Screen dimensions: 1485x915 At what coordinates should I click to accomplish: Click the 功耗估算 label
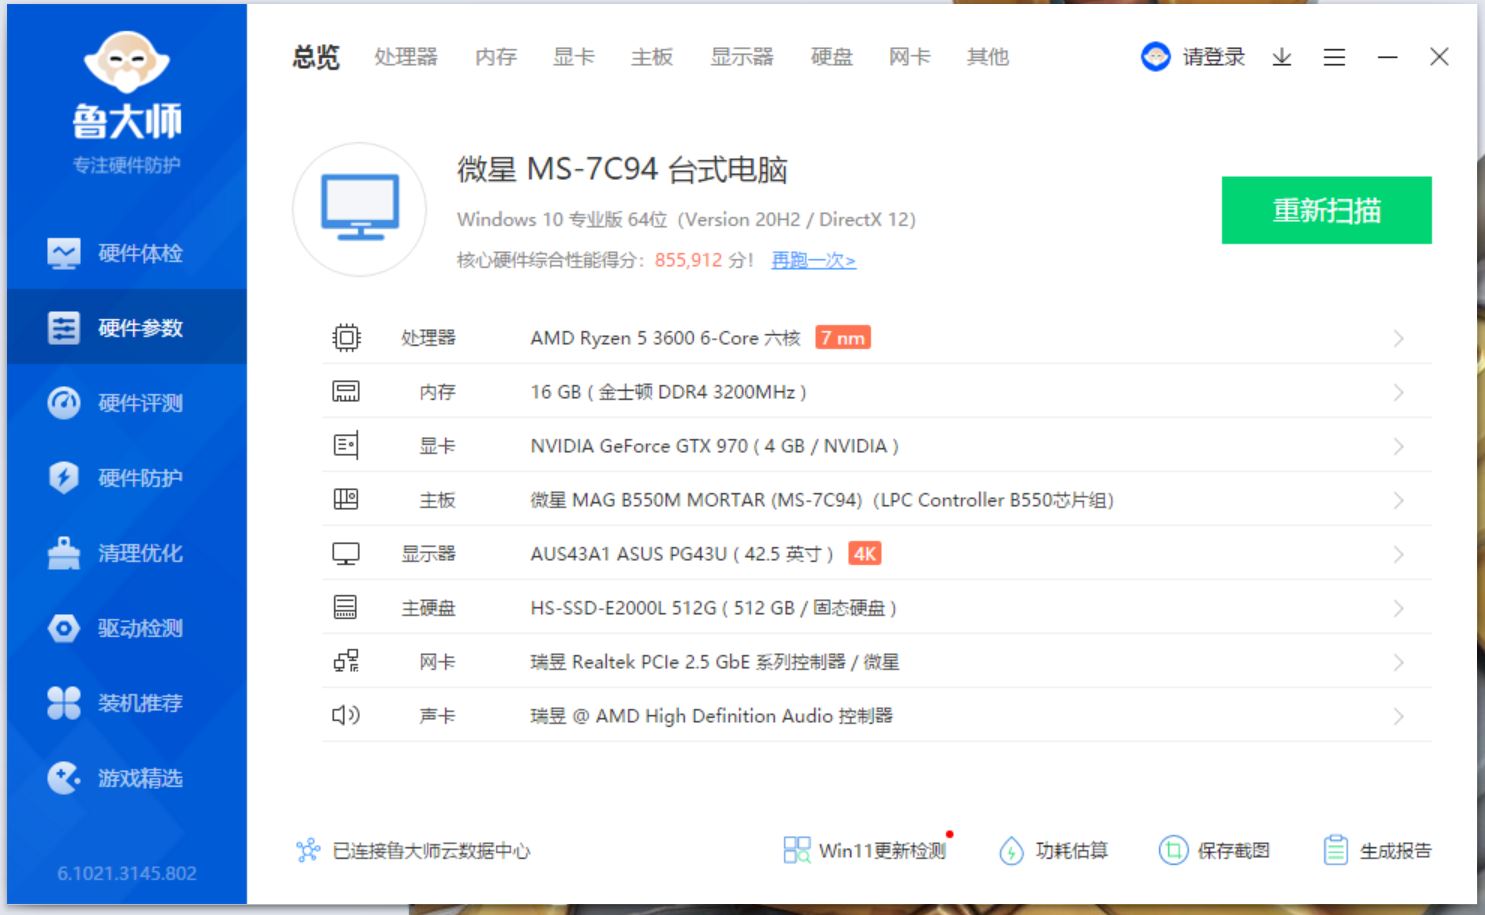pyautogui.click(x=1072, y=851)
